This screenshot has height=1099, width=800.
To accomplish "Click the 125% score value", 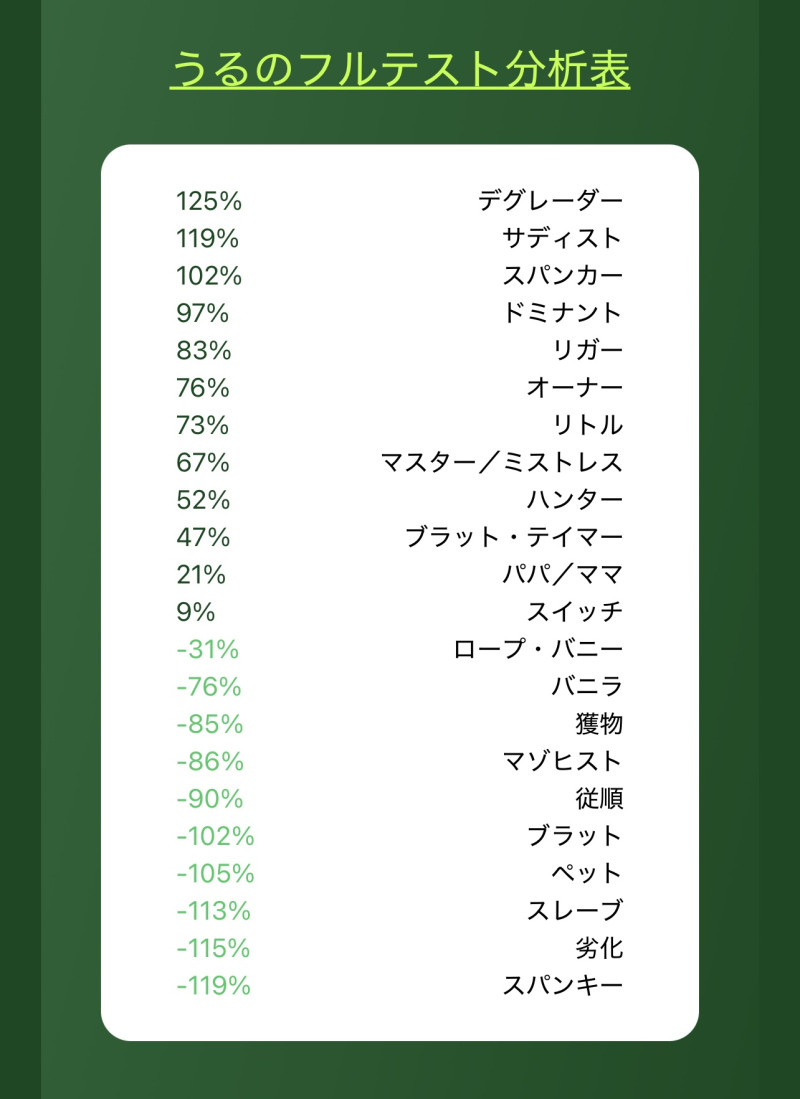I will (209, 201).
